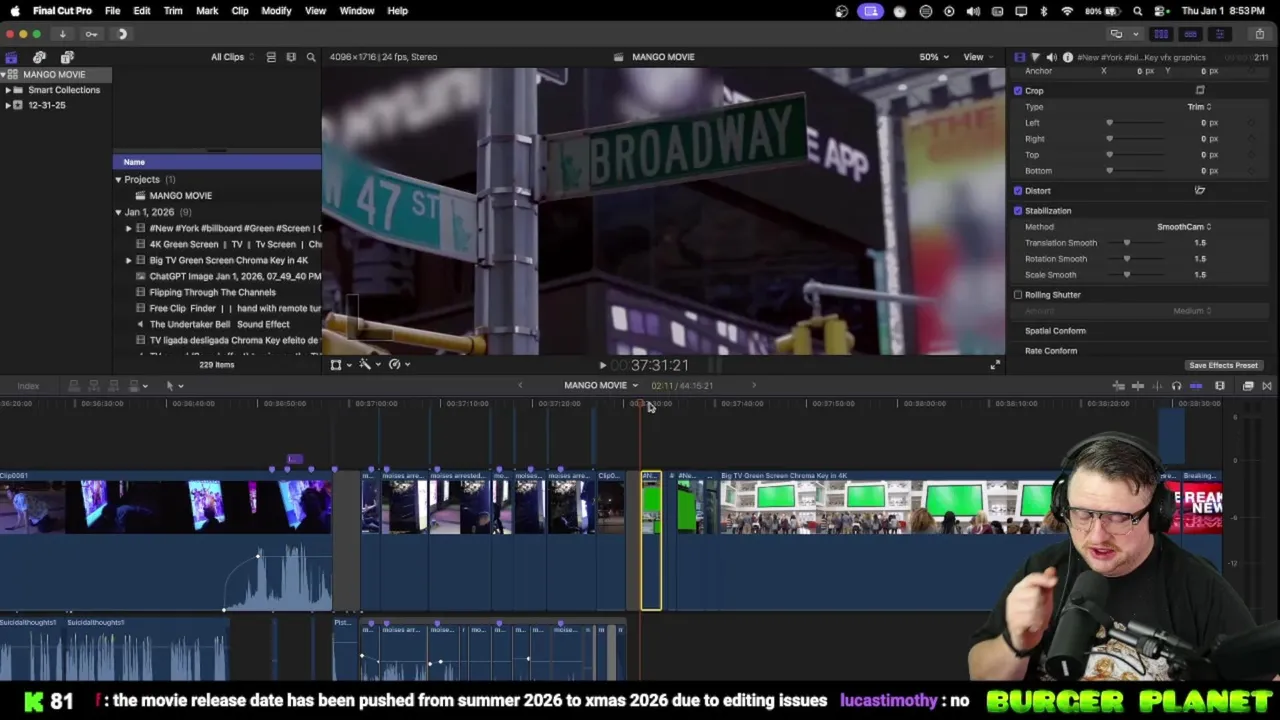1280x720 pixels.
Task: Uncheck the Stabilization checkbox
Action: tap(1018, 211)
